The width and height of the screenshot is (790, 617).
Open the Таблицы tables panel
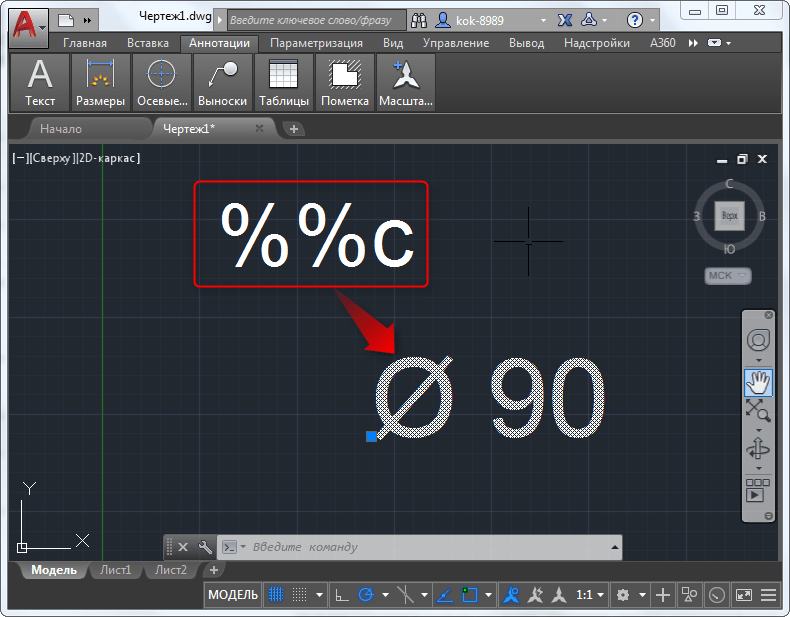click(x=284, y=83)
